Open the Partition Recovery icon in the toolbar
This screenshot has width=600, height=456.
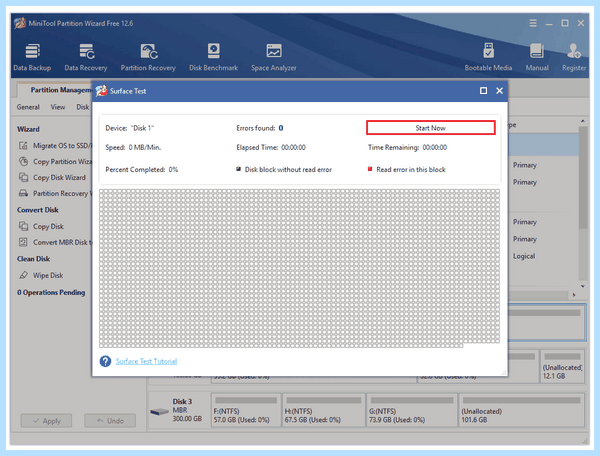click(x=148, y=57)
